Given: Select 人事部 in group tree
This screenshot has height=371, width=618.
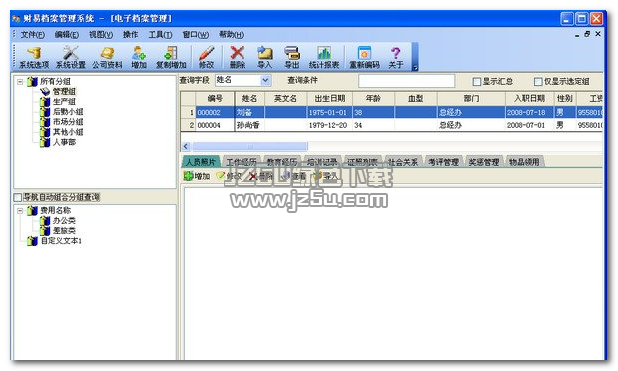Looking at the screenshot, I should pos(64,142).
